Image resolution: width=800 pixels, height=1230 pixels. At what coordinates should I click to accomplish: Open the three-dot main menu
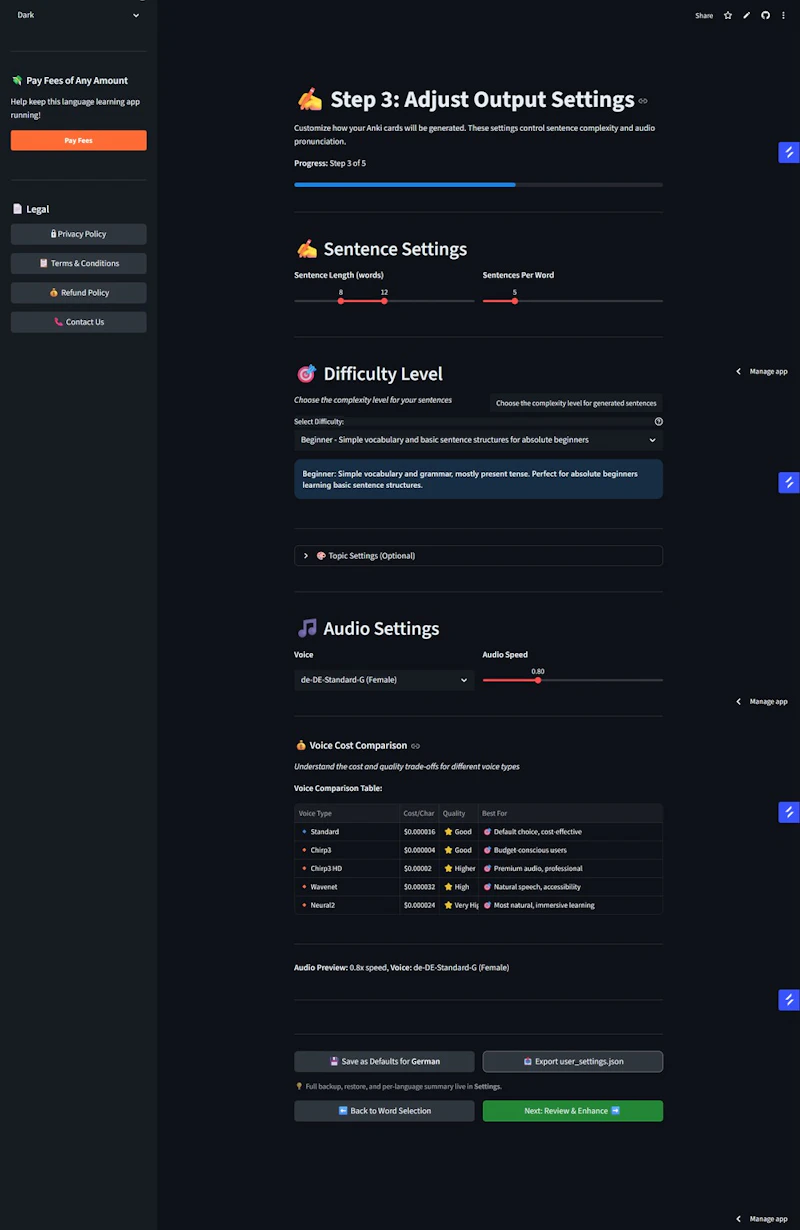tap(784, 15)
